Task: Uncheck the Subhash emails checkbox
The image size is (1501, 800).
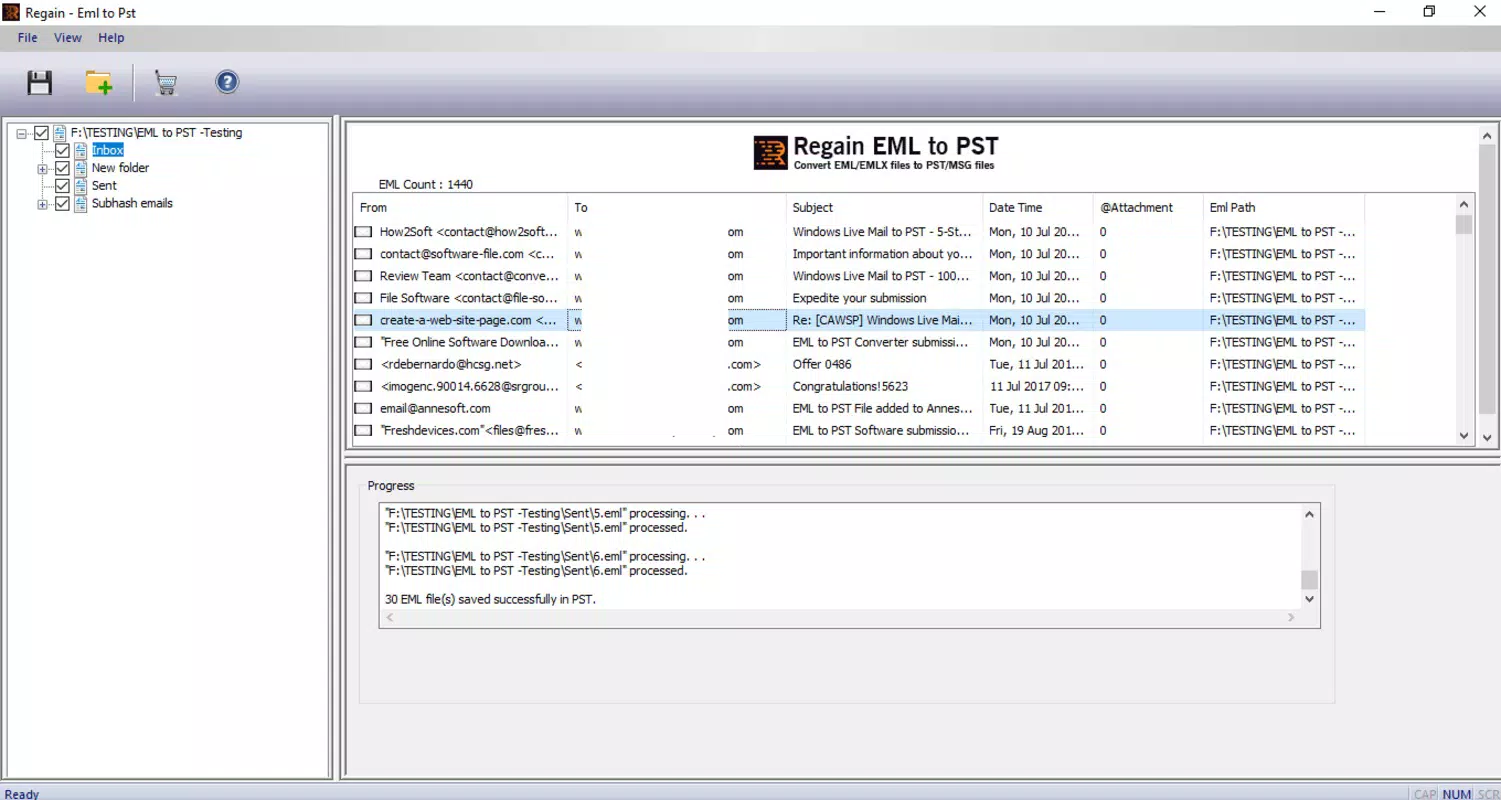Action: [x=62, y=204]
